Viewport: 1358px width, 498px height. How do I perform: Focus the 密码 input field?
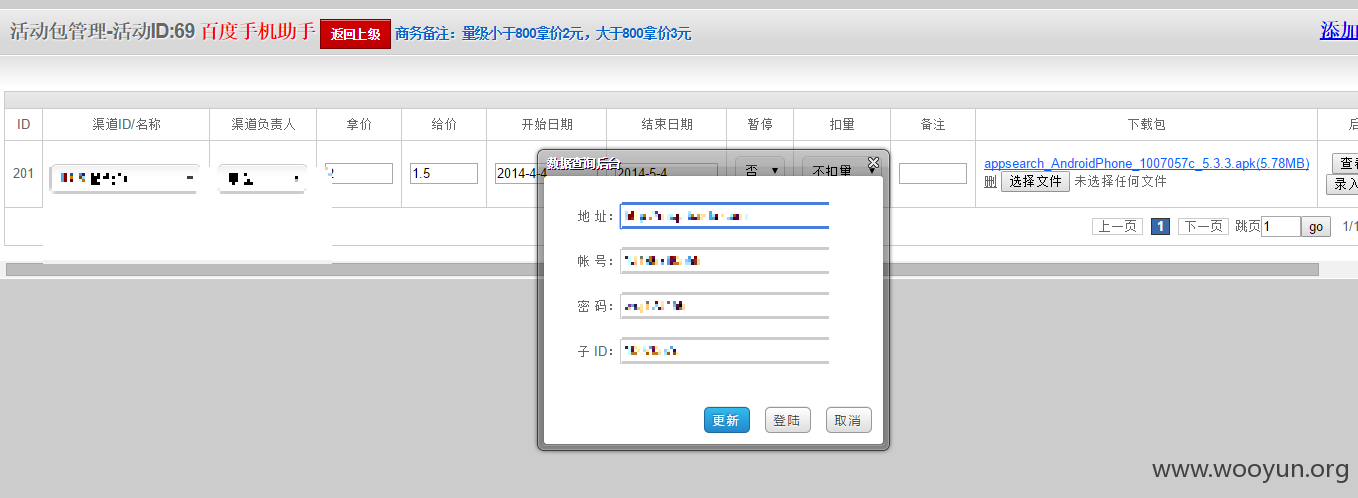click(725, 306)
